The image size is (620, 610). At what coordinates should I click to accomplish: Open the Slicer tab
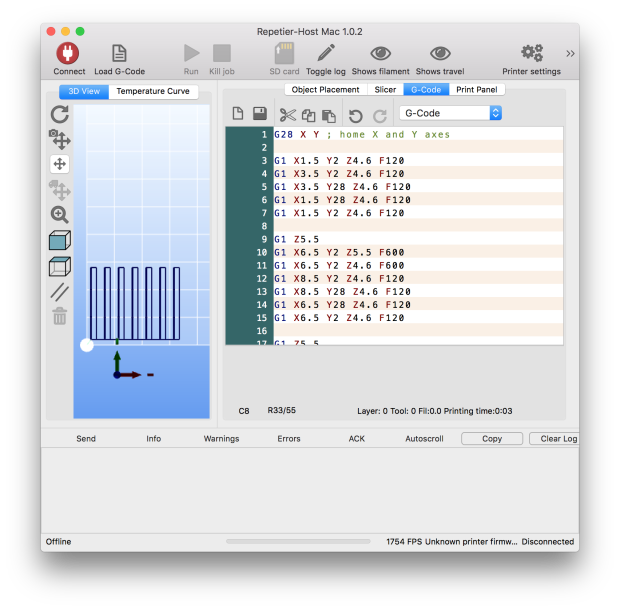(x=385, y=90)
